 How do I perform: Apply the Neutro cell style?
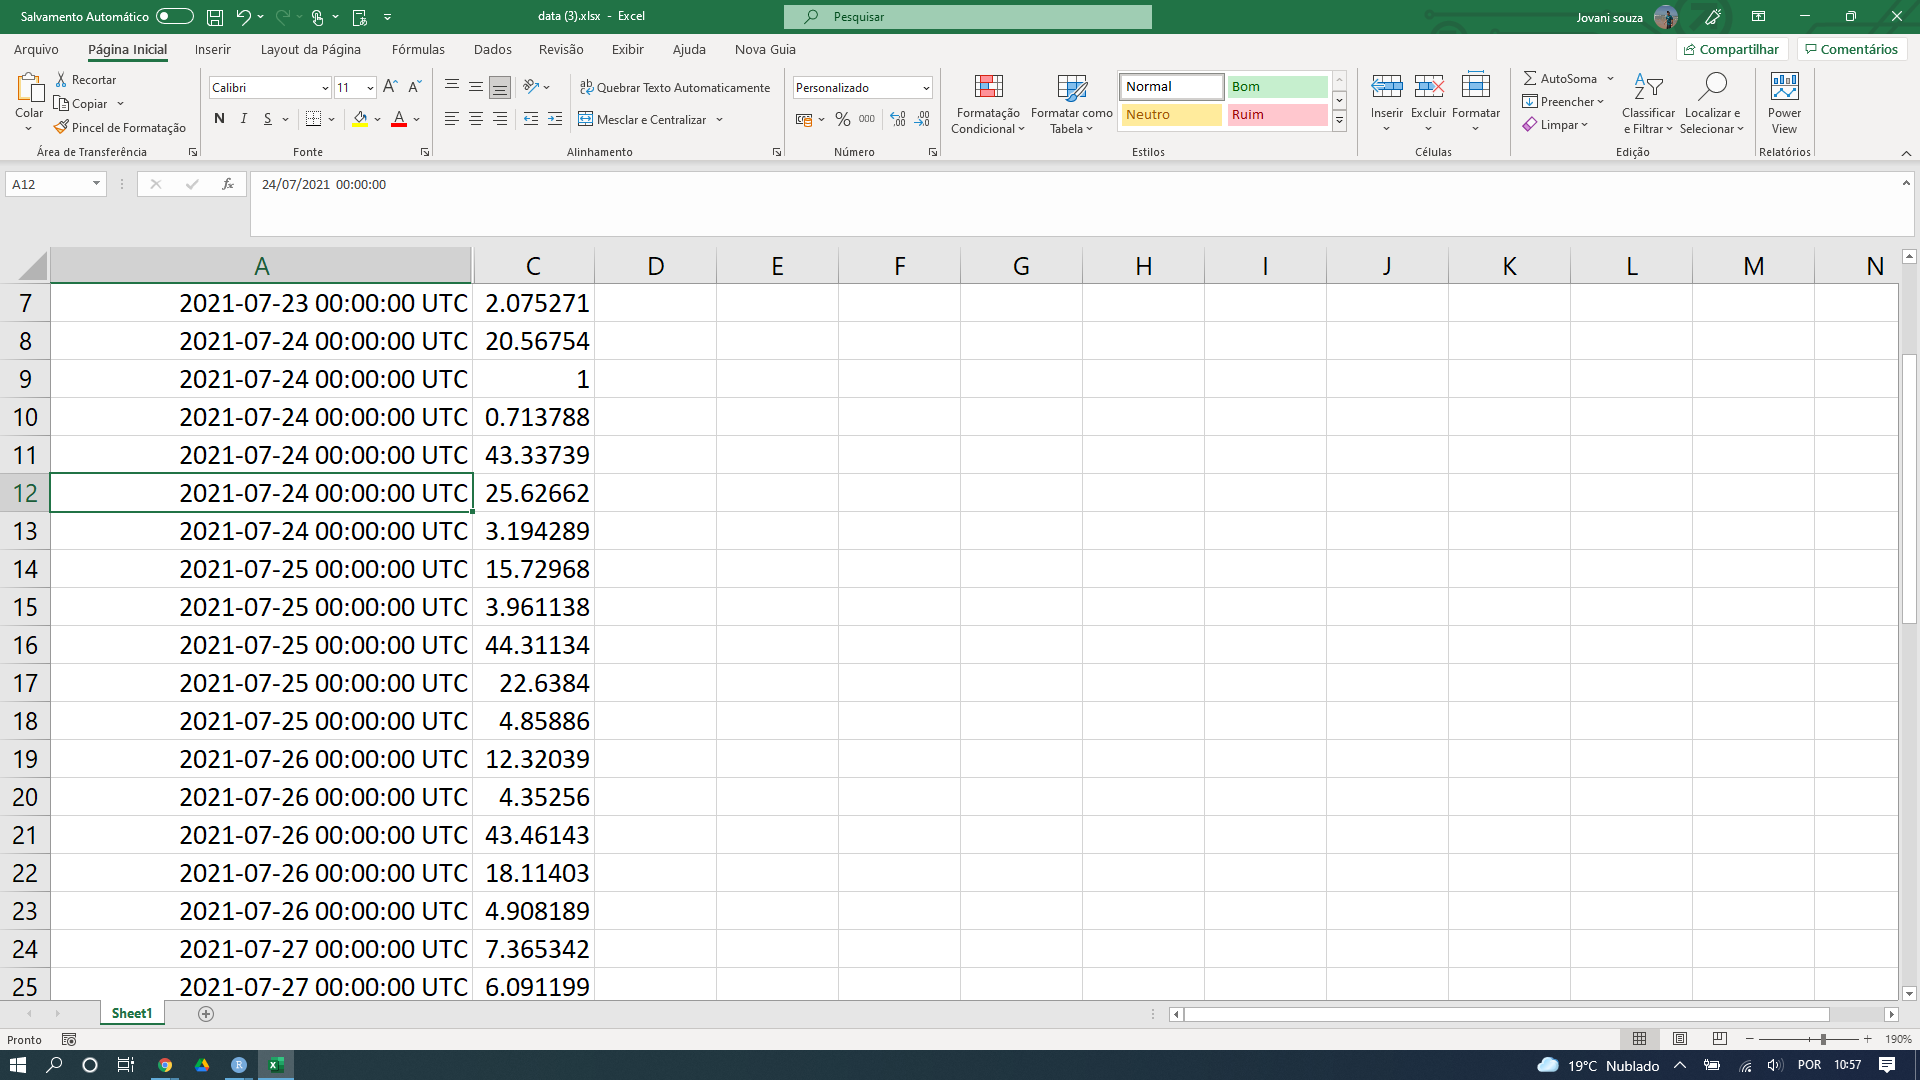click(x=1171, y=115)
